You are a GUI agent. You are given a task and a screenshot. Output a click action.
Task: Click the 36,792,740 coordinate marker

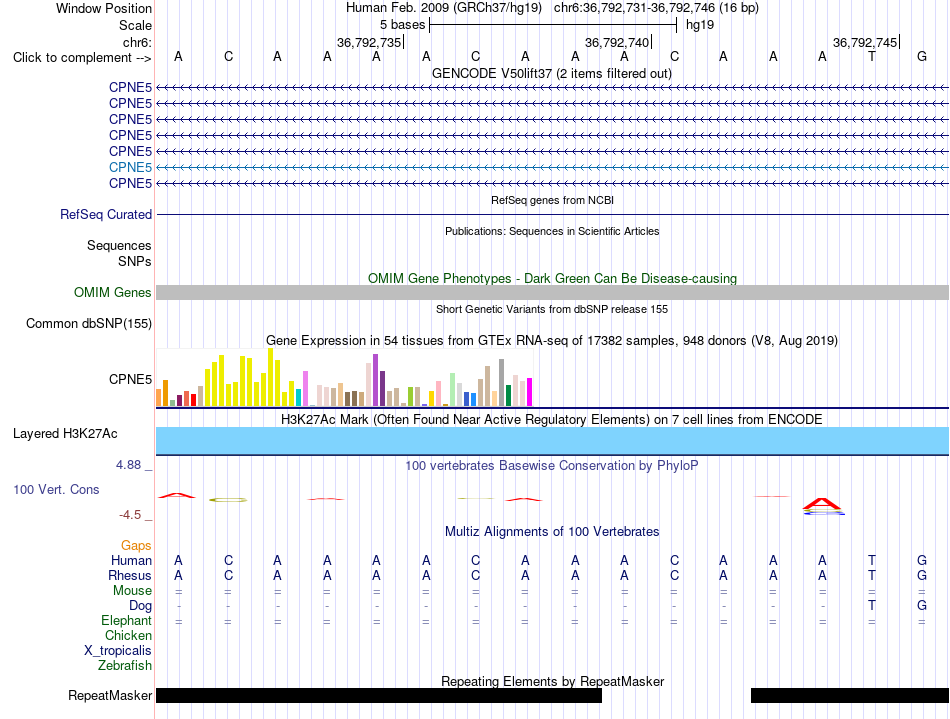pos(617,42)
